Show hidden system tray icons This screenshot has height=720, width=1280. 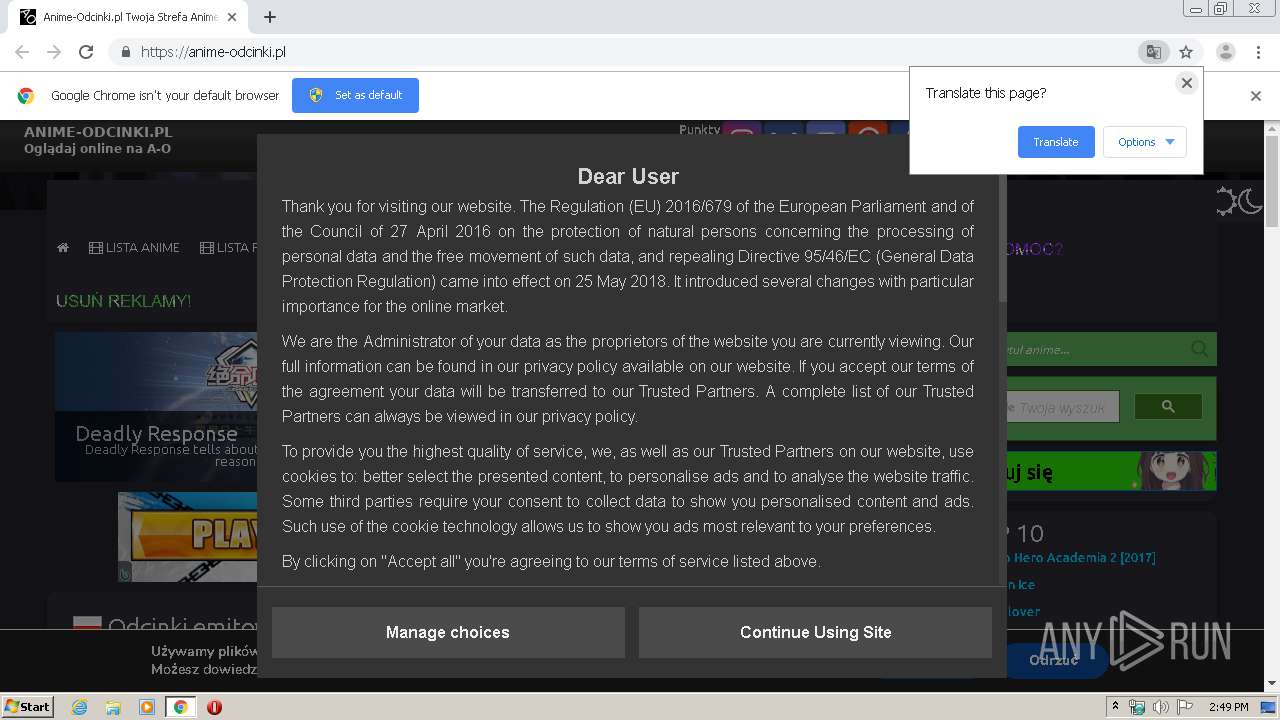tap(1115, 707)
